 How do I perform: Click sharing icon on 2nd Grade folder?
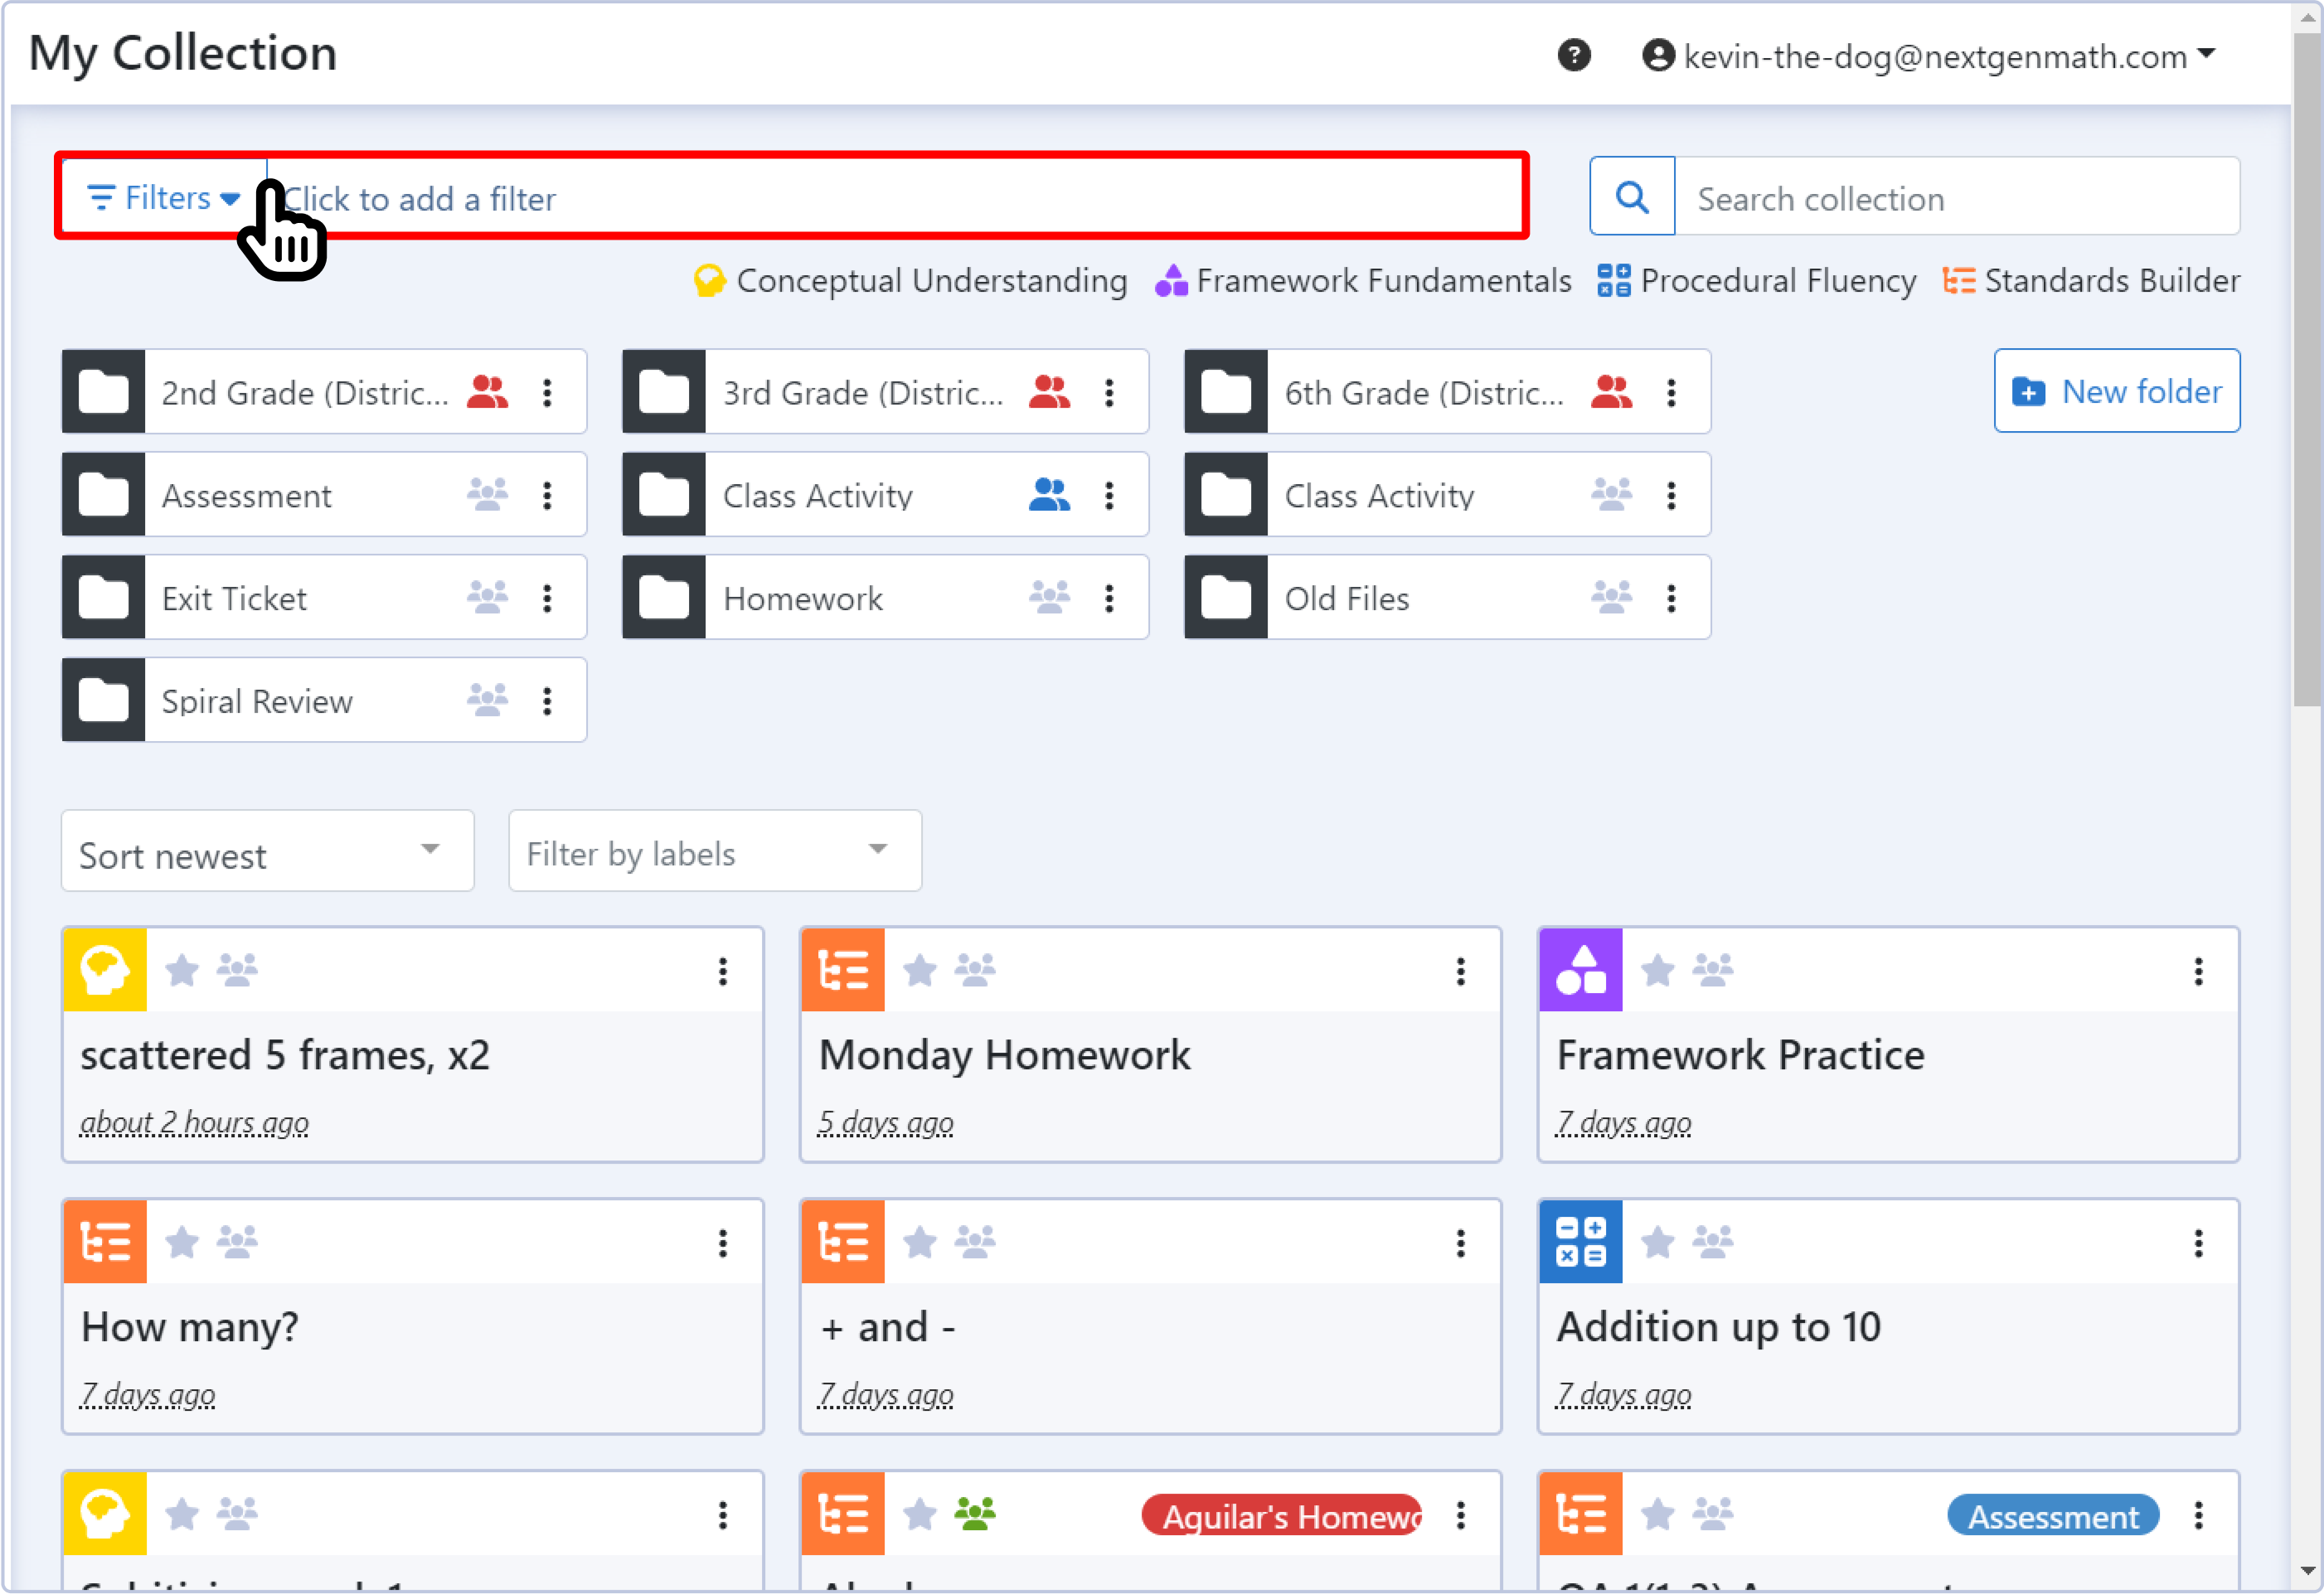(487, 392)
